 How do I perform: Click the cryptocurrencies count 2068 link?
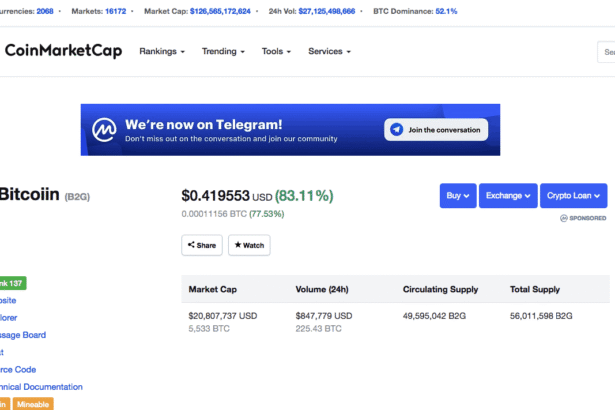coord(45,11)
